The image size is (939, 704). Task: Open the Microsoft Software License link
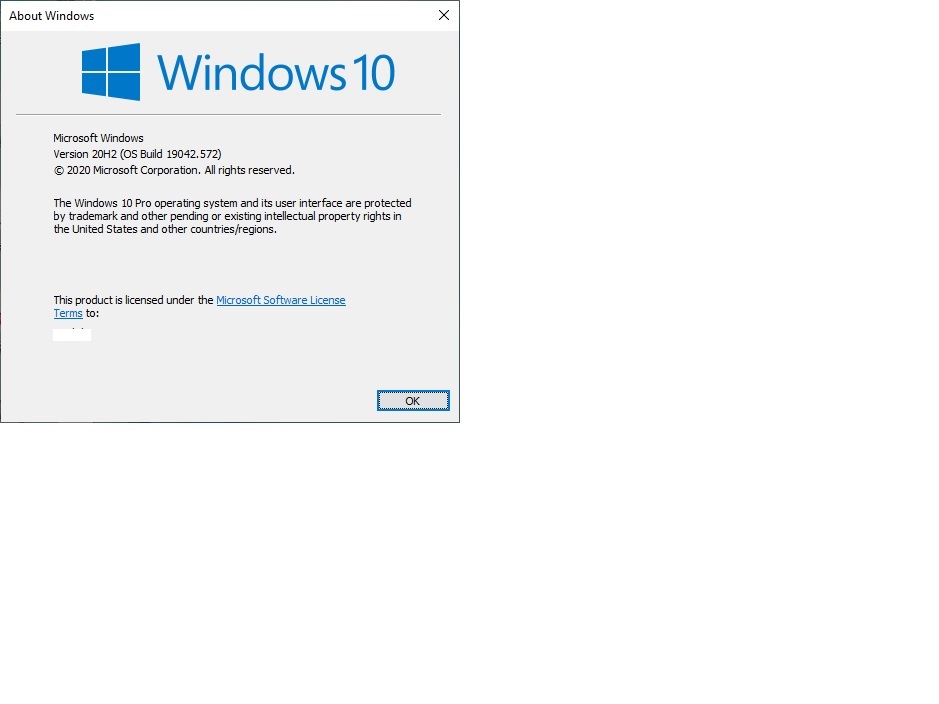(280, 300)
